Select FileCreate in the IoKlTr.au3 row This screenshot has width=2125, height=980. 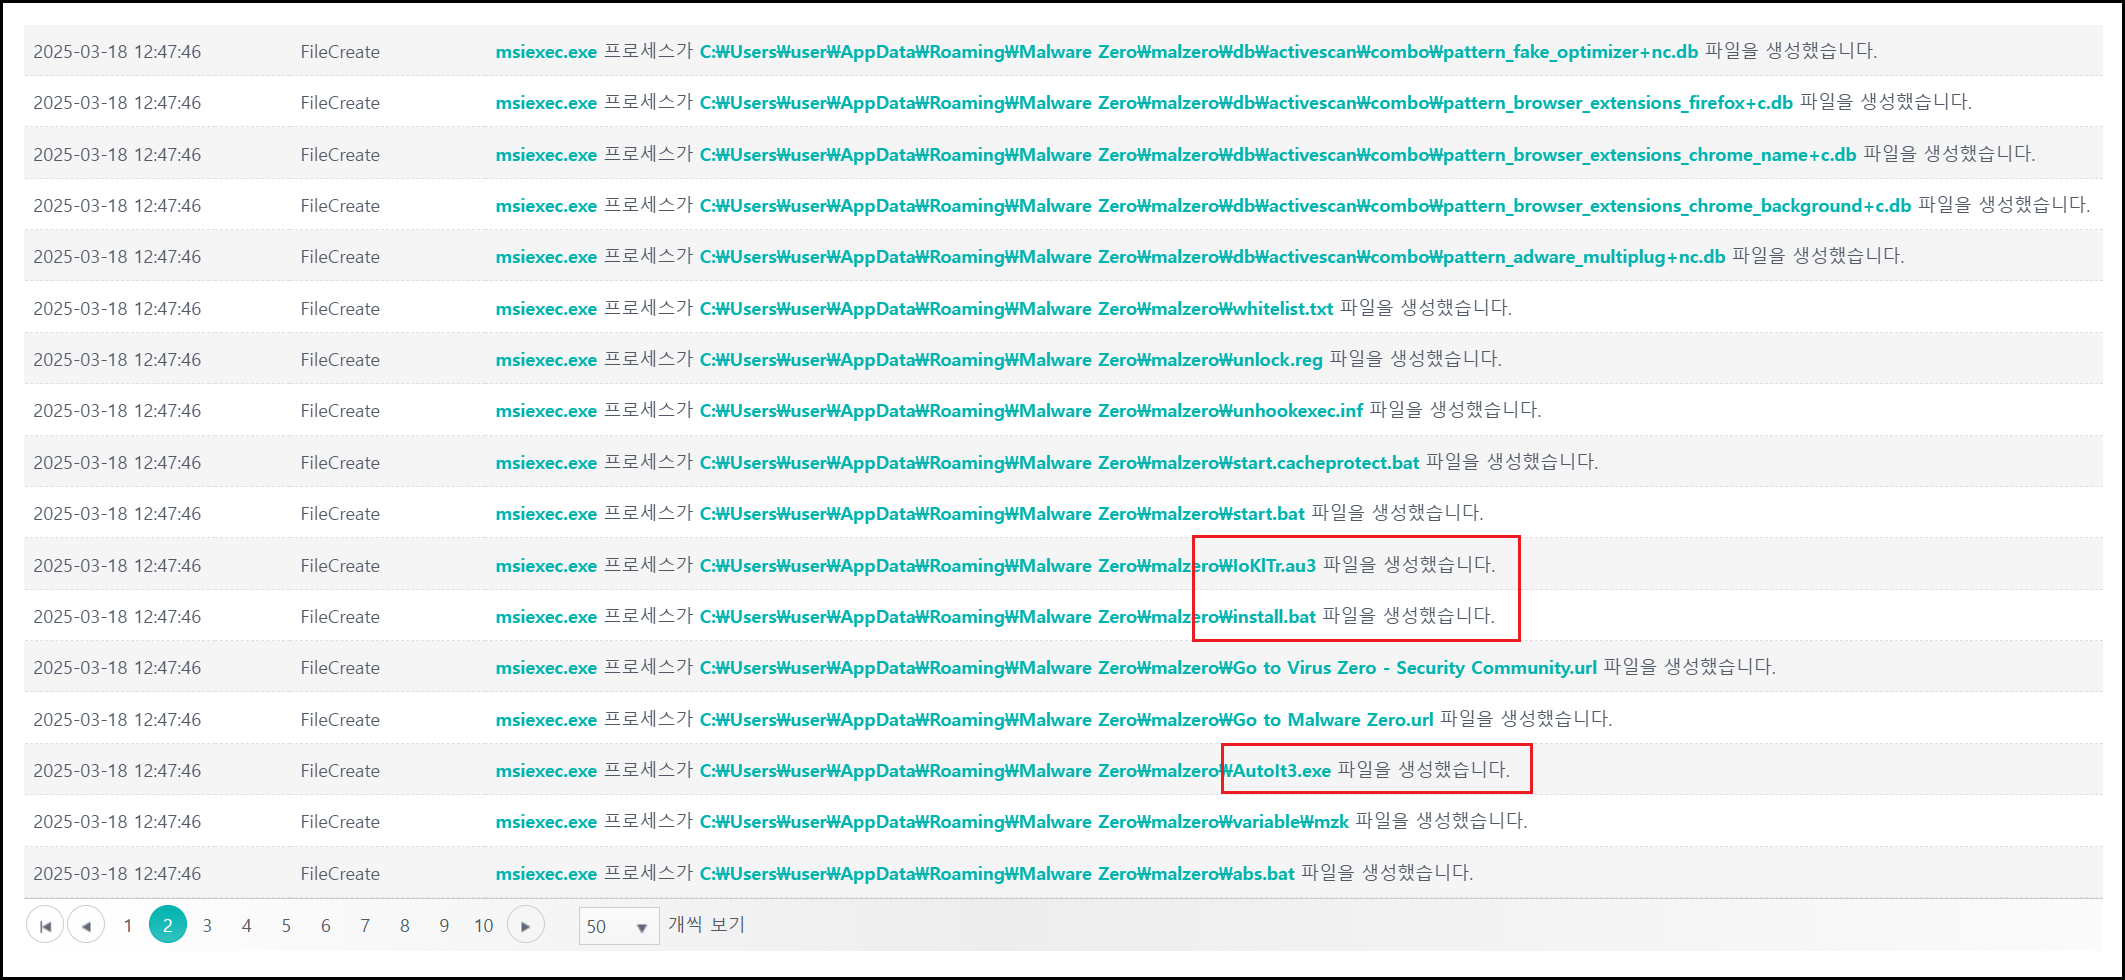click(340, 565)
